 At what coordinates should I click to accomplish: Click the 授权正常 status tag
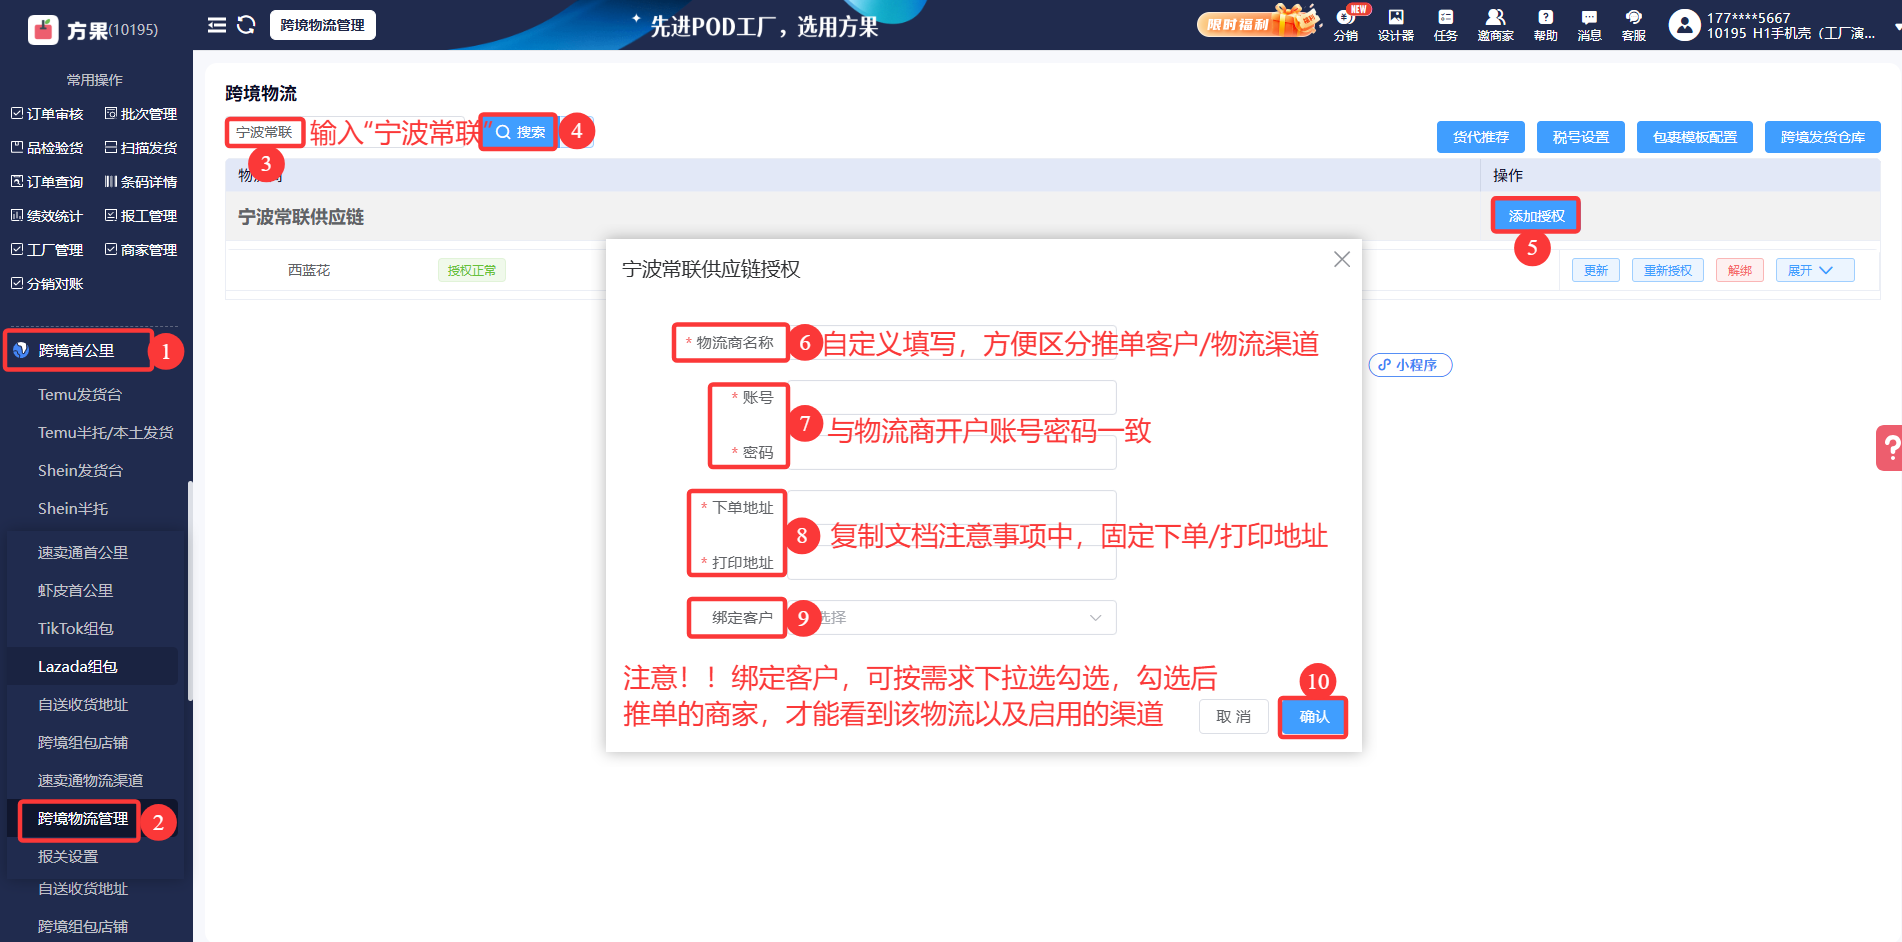(472, 270)
